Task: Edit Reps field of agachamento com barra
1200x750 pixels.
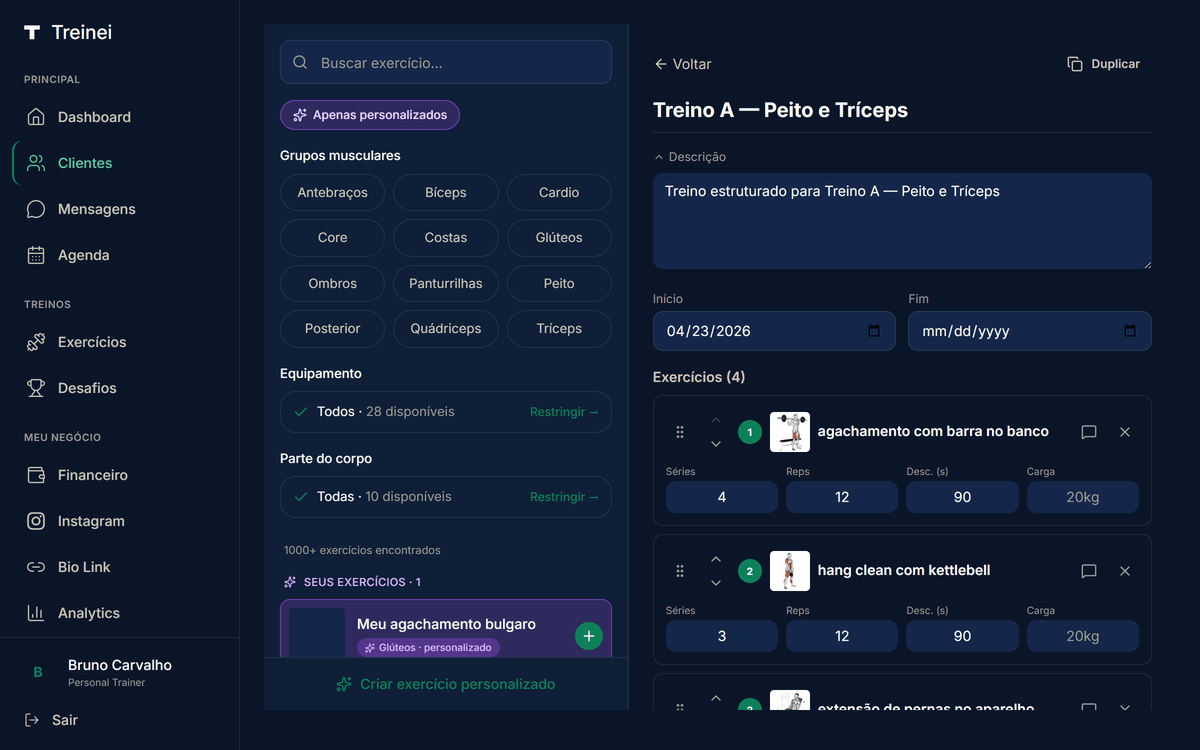Action: [842, 497]
